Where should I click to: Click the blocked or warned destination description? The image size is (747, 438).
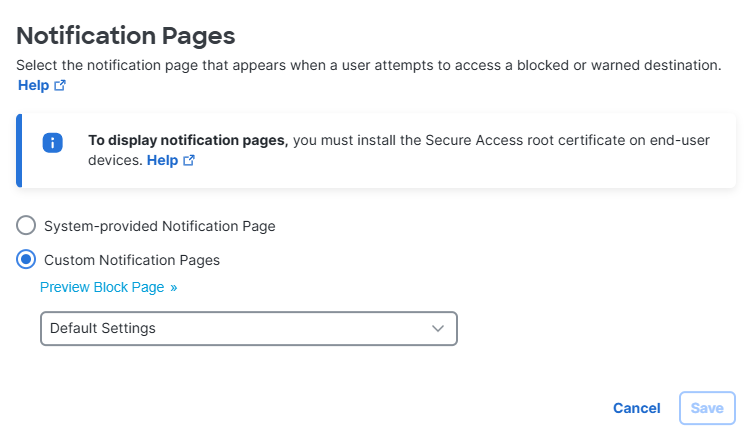coord(369,65)
